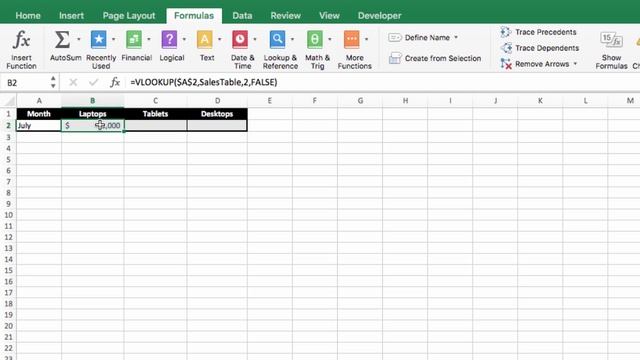Click the Select All corner triangle

[9, 100]
